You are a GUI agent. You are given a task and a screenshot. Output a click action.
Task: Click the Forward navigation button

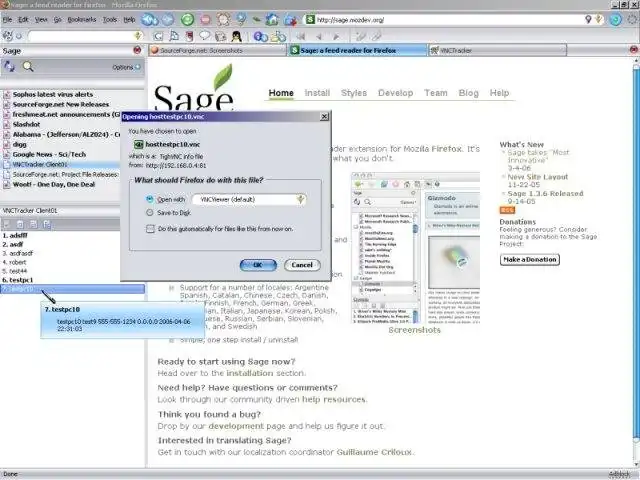[x=168, y=19]
